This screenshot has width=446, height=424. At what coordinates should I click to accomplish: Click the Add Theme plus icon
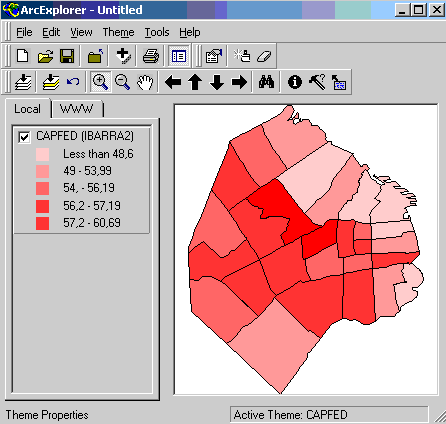(x=123, y=56)
